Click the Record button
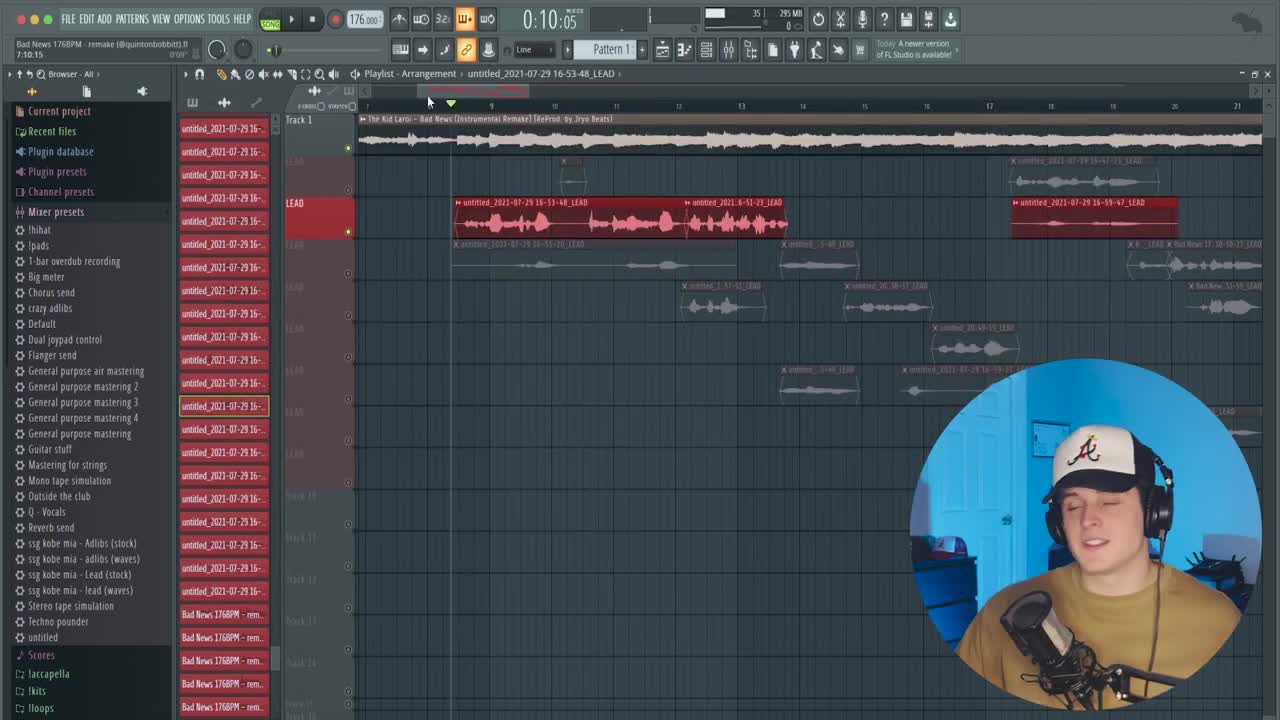 tap(335, 19)
